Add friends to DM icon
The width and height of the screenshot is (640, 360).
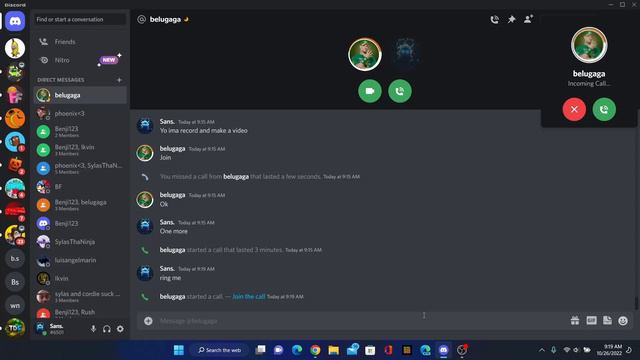(528, 19)
